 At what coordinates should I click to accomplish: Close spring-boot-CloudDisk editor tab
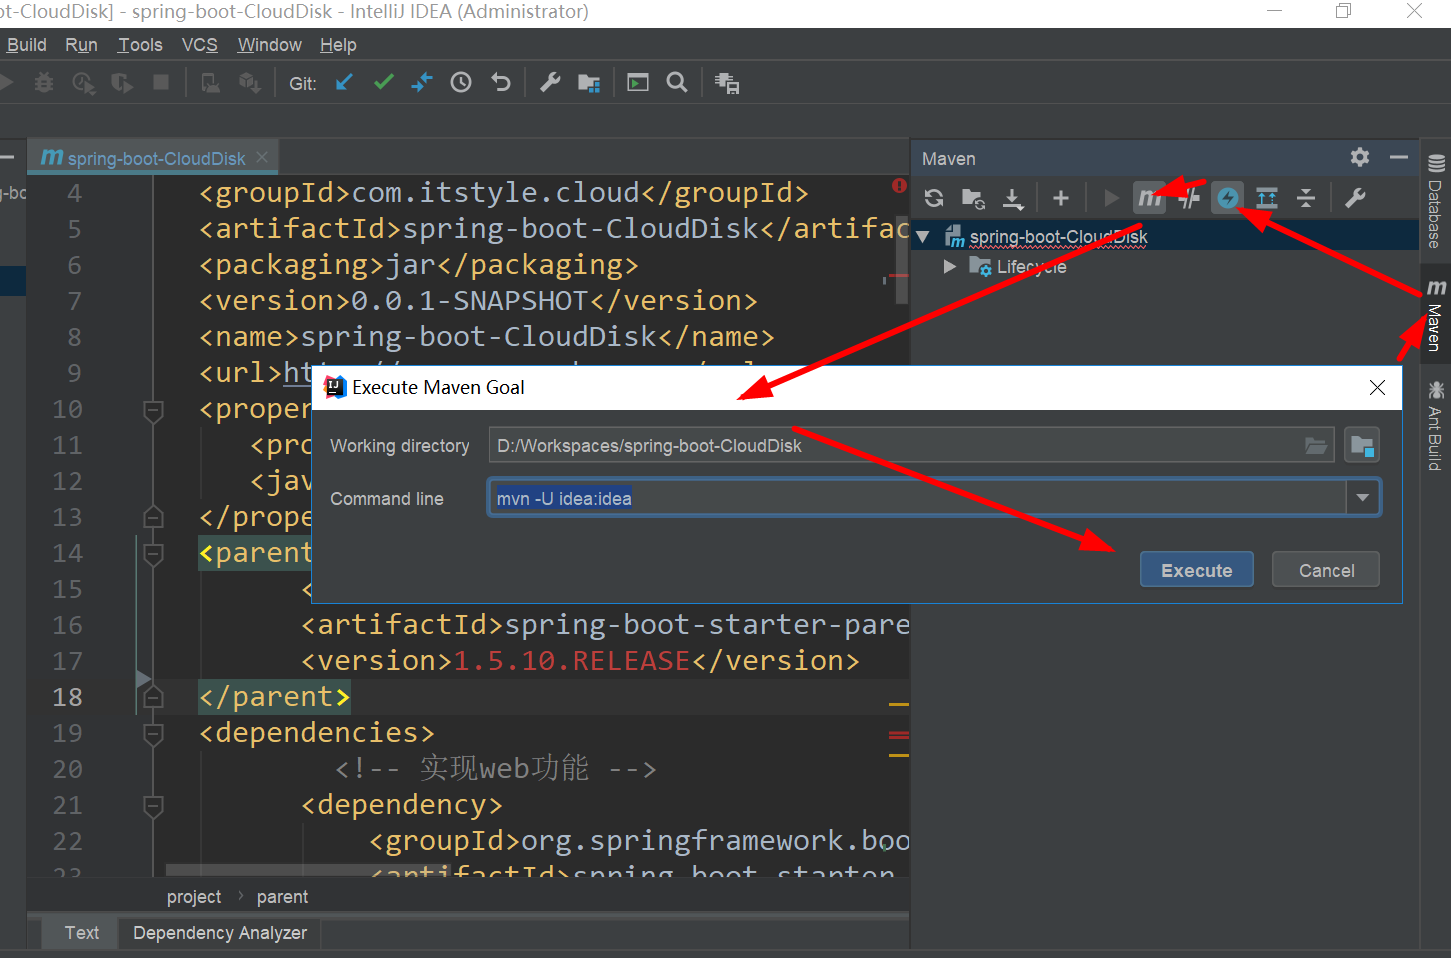pos(262,157)
